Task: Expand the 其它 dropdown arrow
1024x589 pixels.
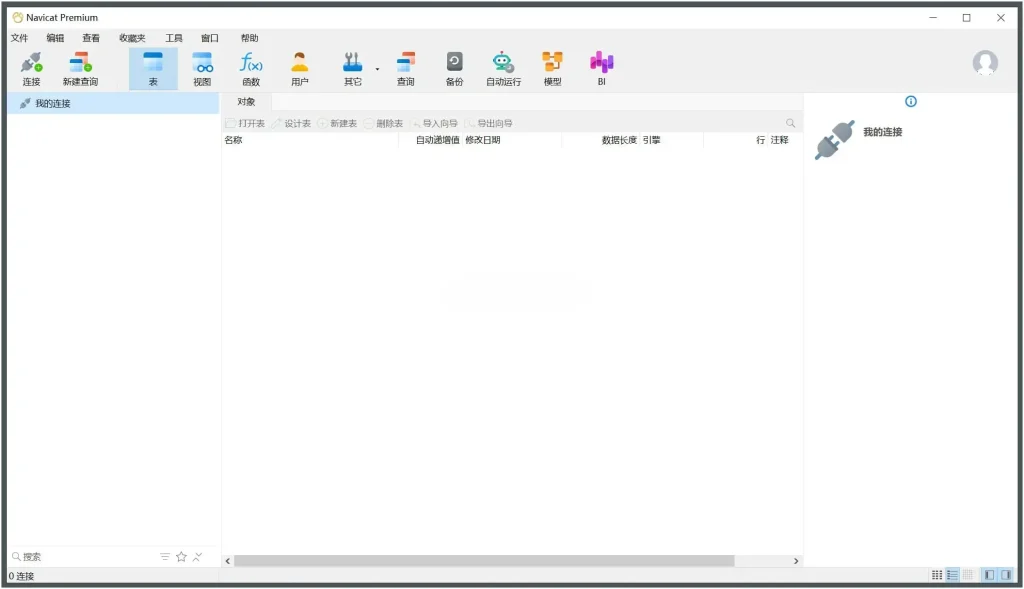Action: 377,69
